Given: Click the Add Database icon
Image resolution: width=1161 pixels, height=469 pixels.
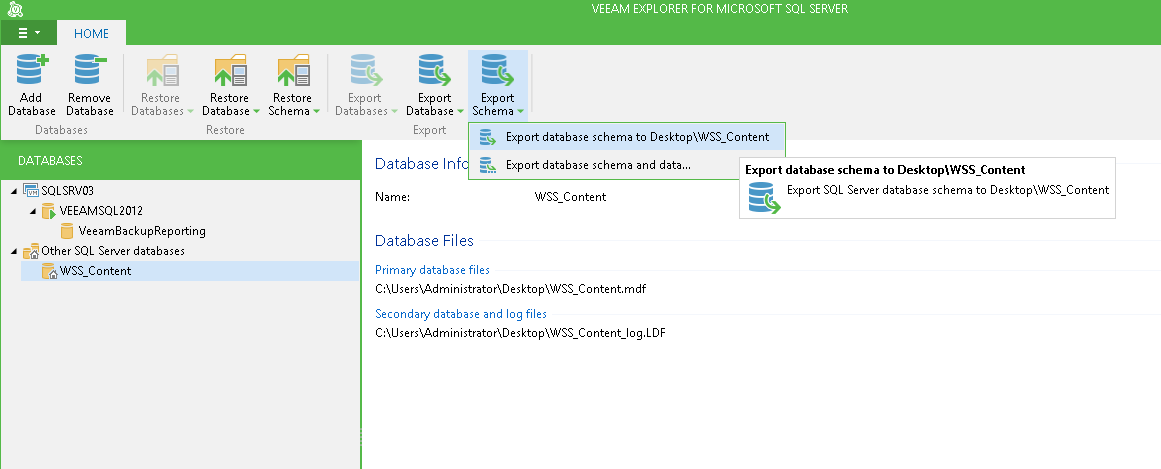Looking at the screenshot, I should (32, 70).
